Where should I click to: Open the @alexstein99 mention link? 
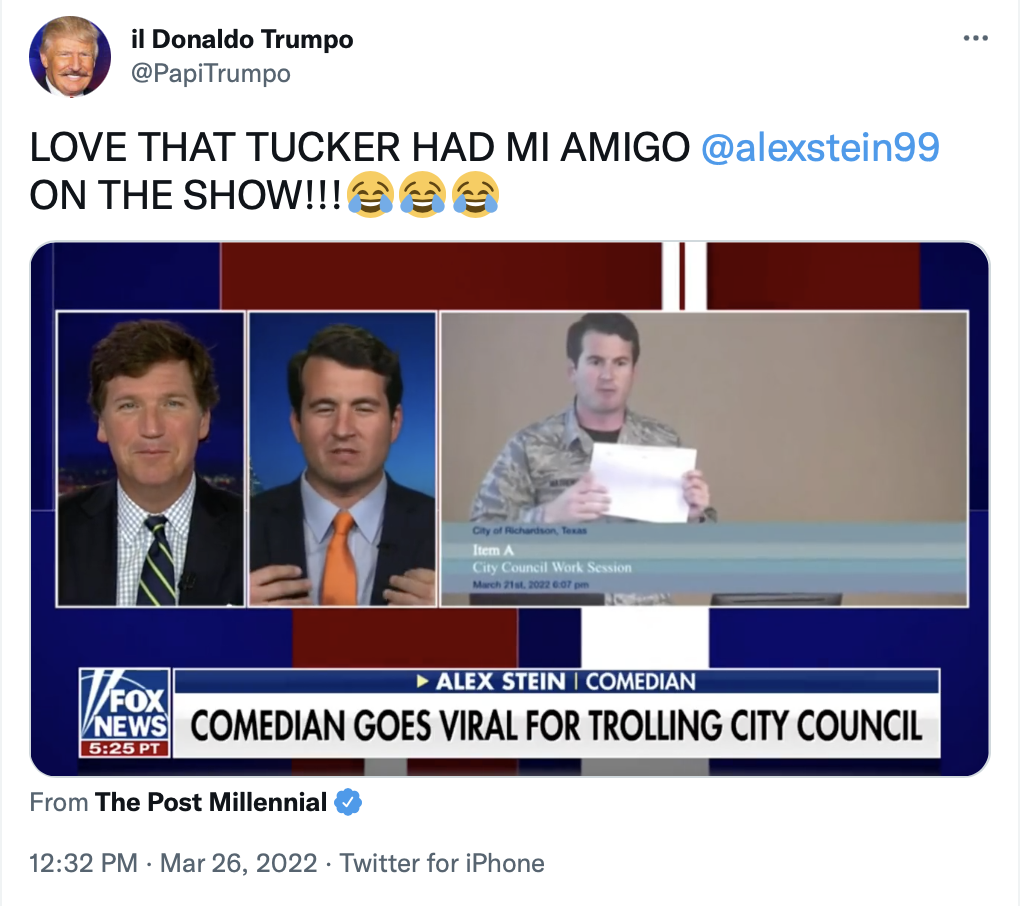pos(820,147)
